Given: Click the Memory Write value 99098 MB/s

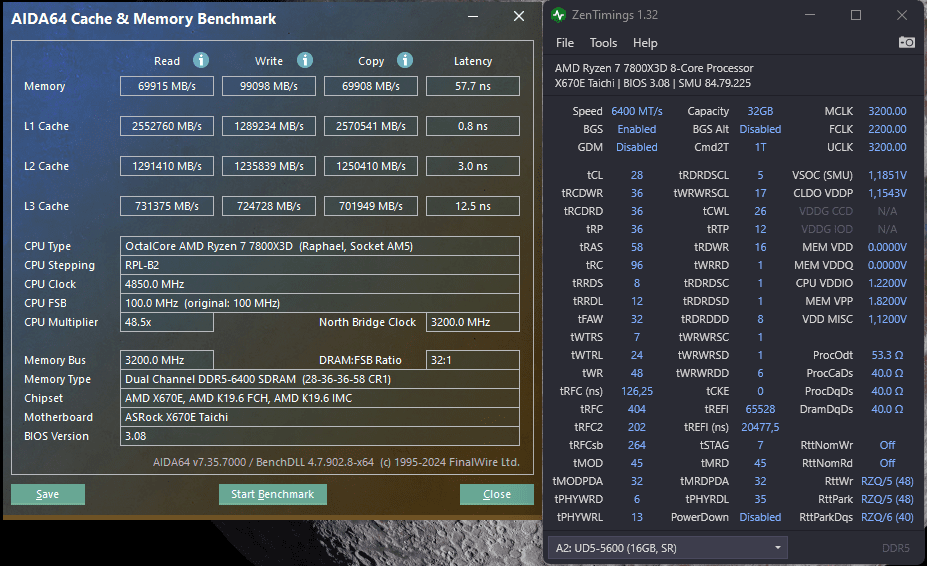Looking at the screenshot, I should click(269, 86).
